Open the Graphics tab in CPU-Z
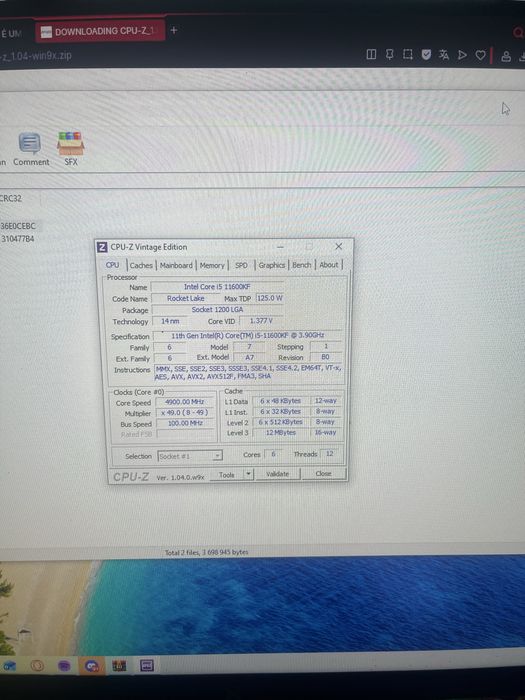525x700 pixels. point(271,265)
